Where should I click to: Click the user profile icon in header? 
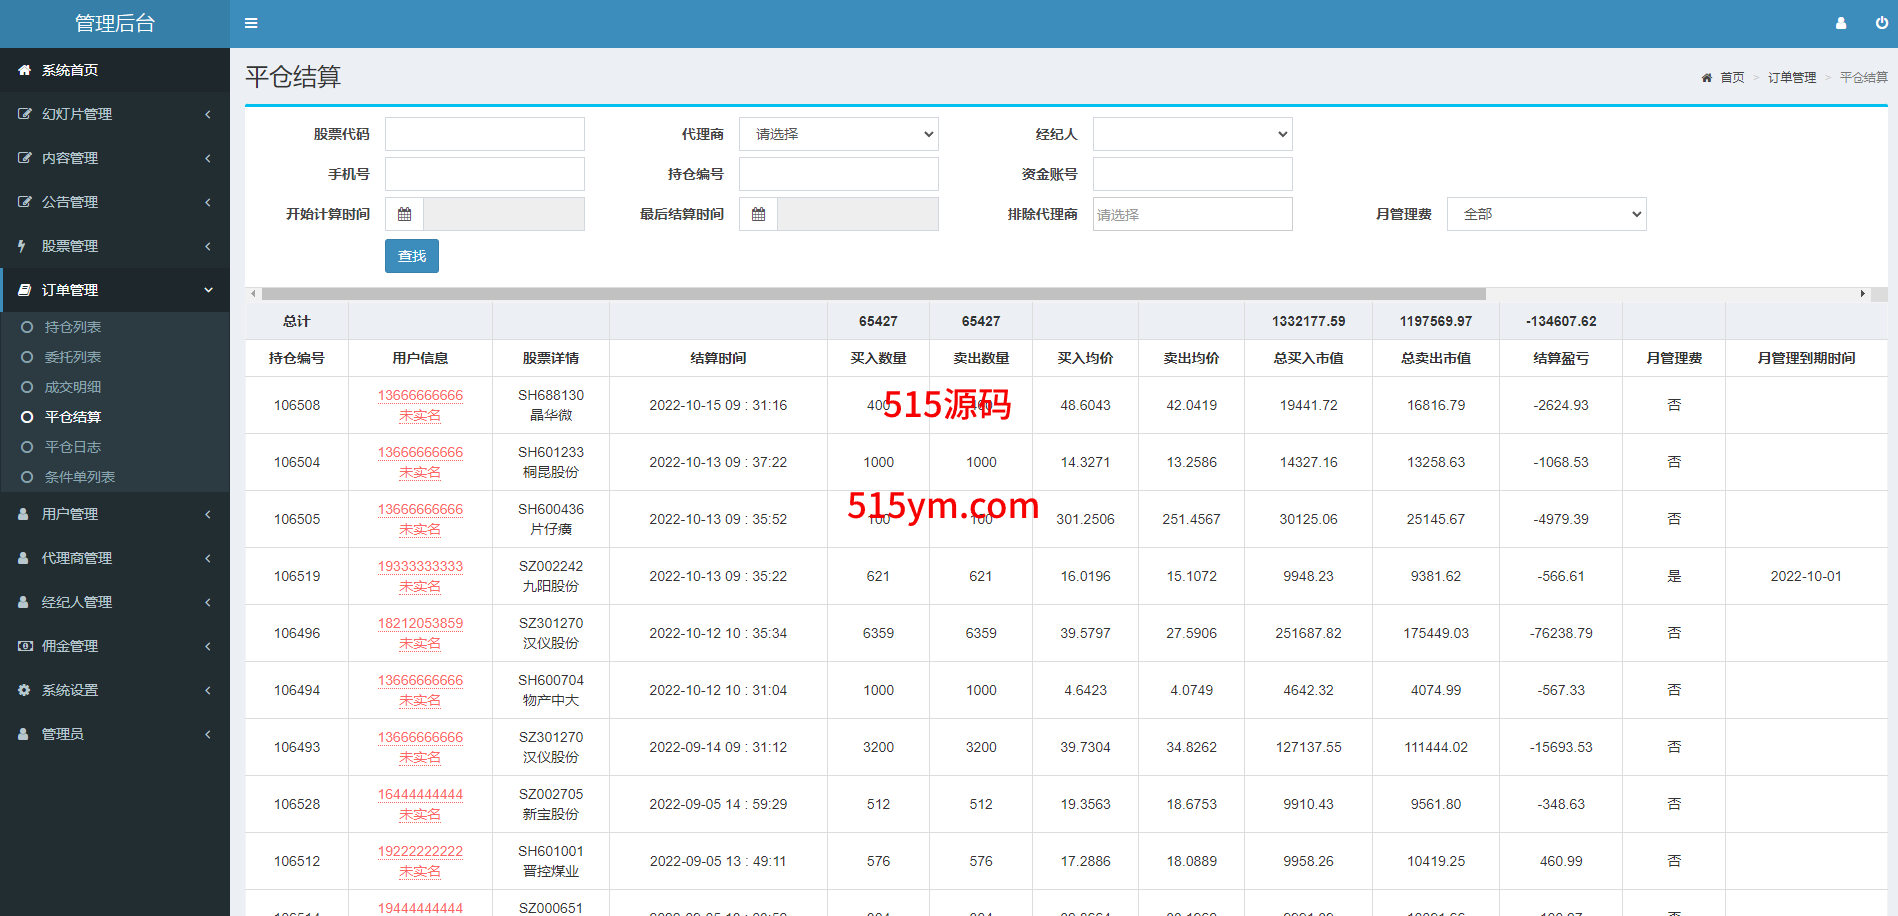[1840, 23]
